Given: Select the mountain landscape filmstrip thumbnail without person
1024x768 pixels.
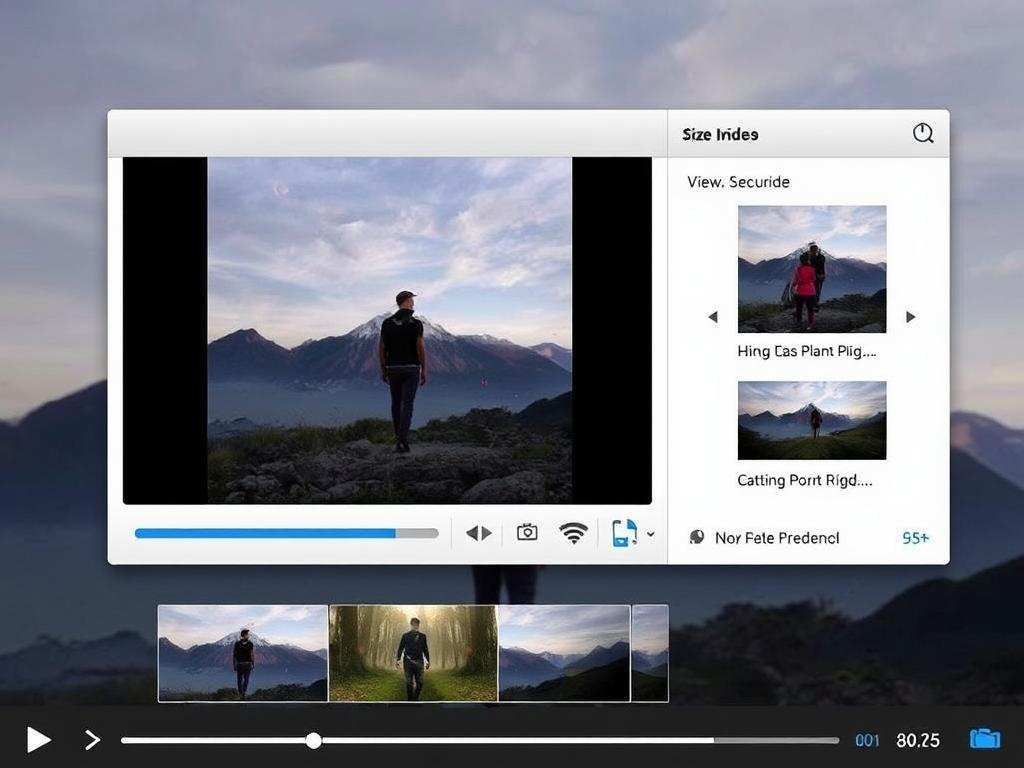Looking at the screenshot, I should [x=564, y=653].
